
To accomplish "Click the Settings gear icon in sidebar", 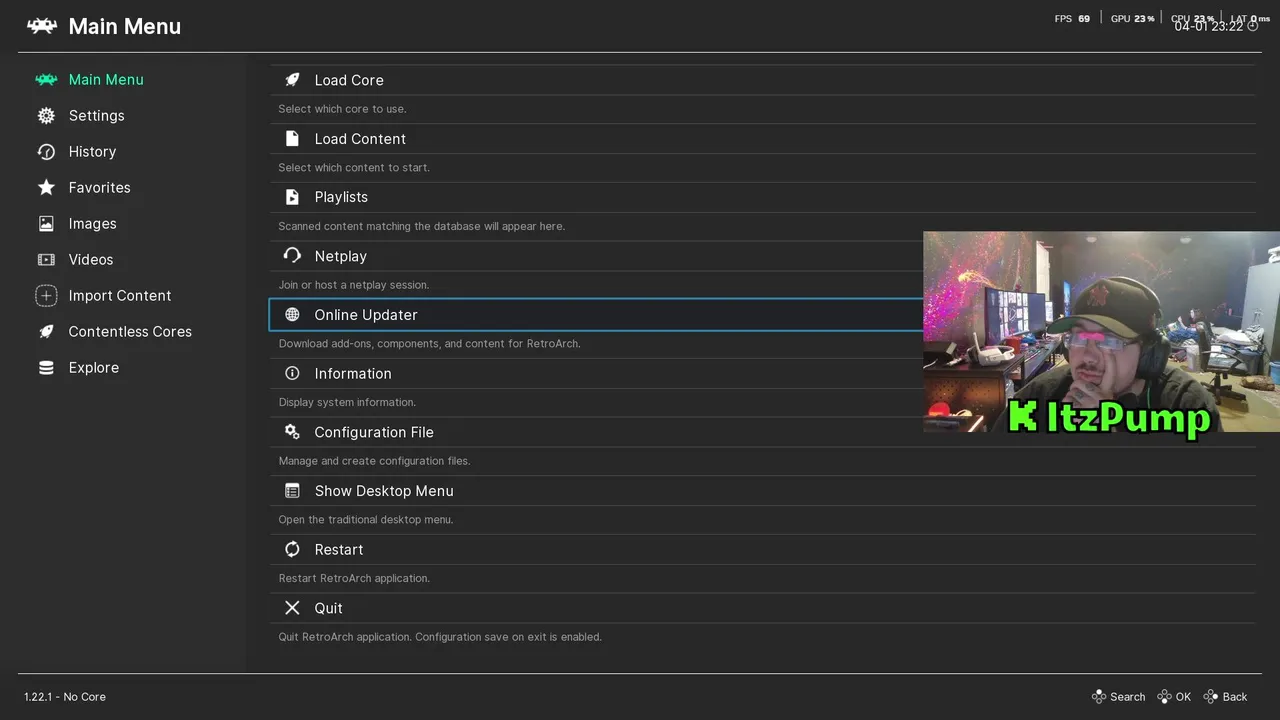I will click(46, 116).
